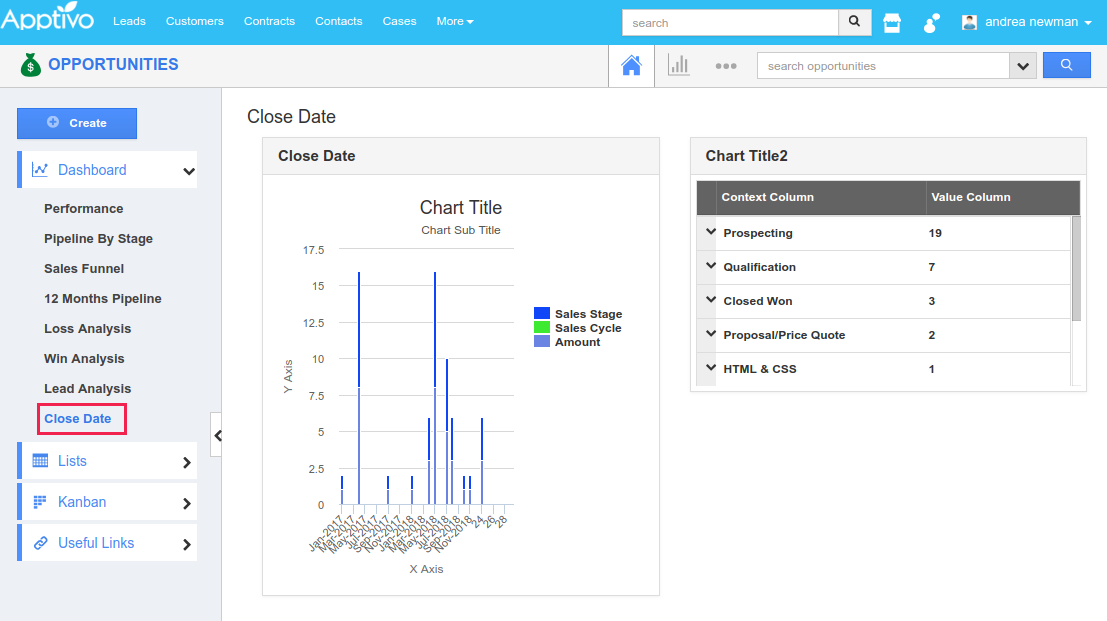1107x621 pixels.
Task: Open andrea newman user account dropdown
Action: [1026, 22]
